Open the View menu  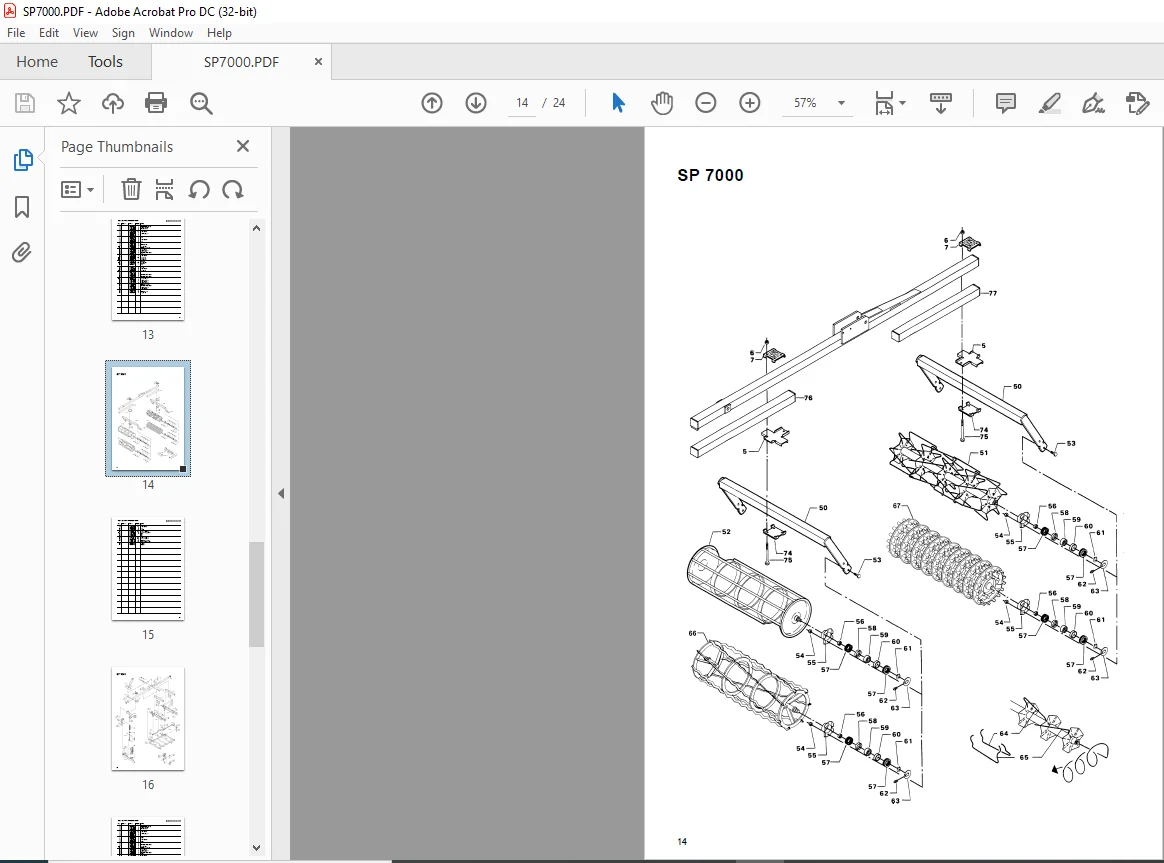click(x=85, y=33)
